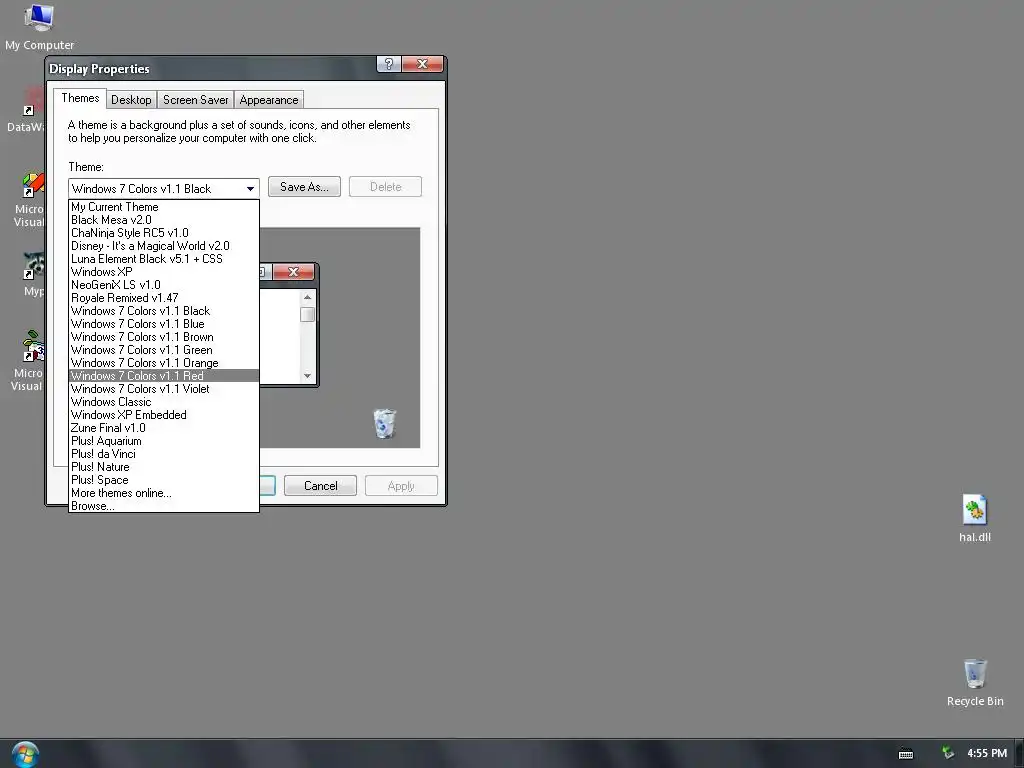Viewport: 1024px width, 768px height.
Task: Select Plus! Space theme
Action: (x=164, y=480)
